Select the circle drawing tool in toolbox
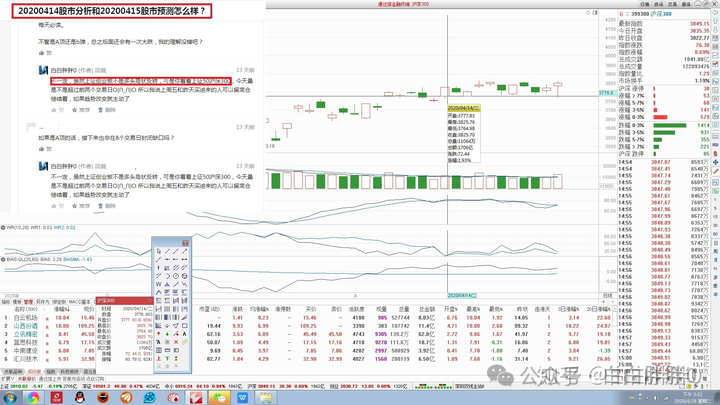This screenshot has height=405, width=720. [x=176, y=276]
